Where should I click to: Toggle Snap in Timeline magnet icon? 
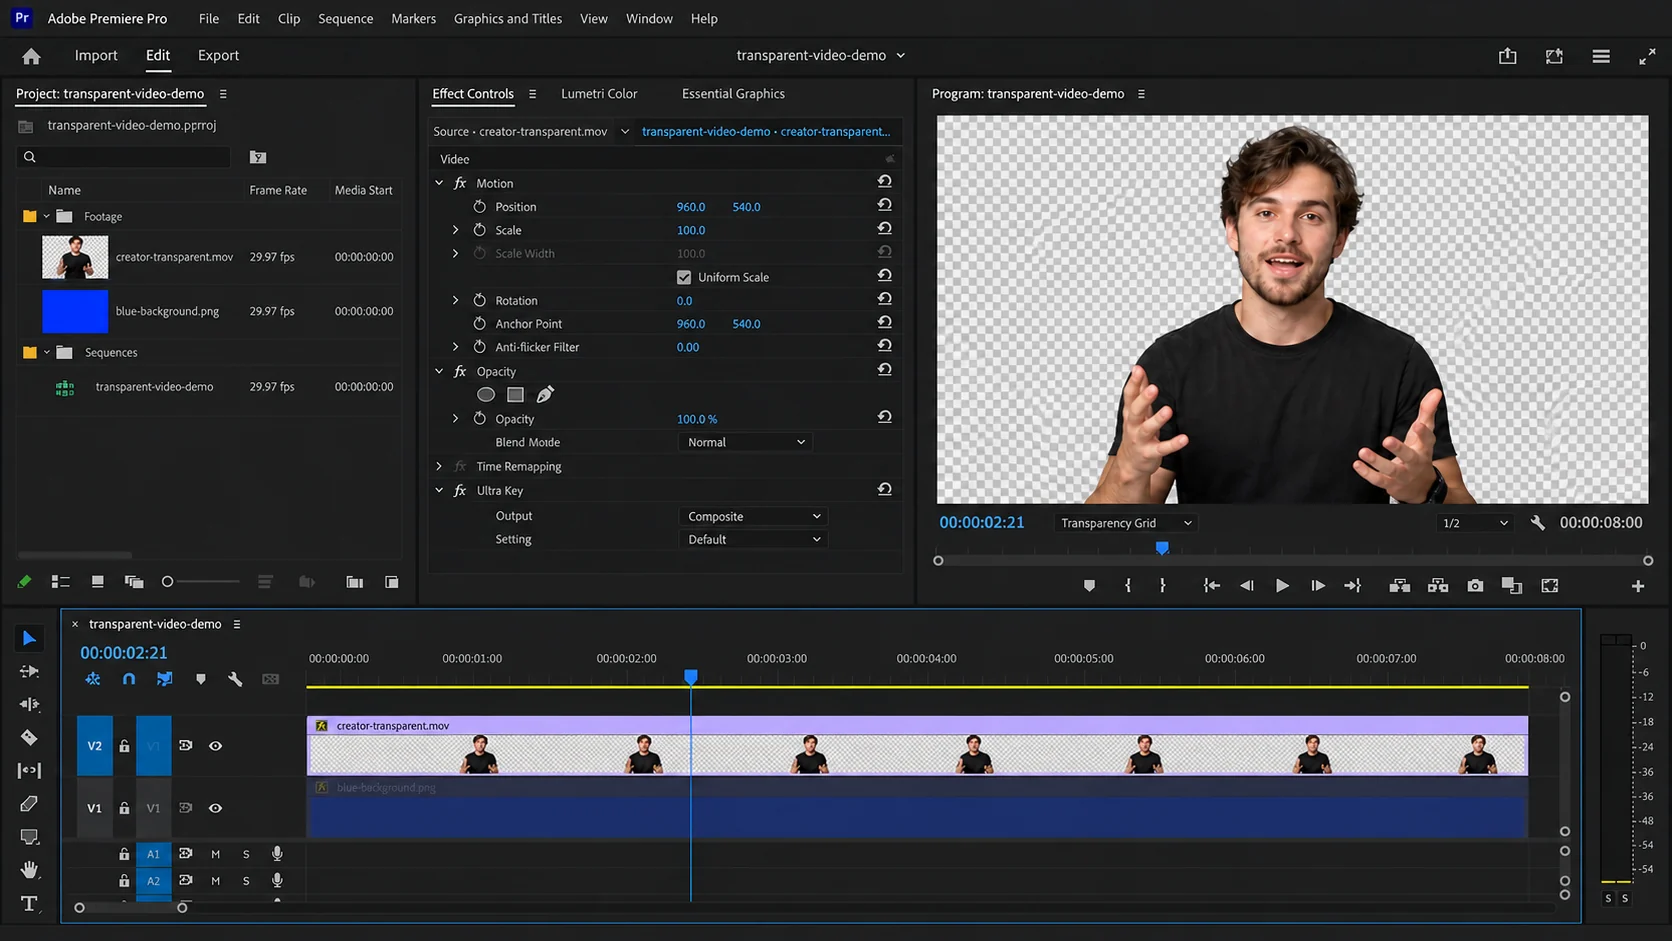(x=129, y=679)
